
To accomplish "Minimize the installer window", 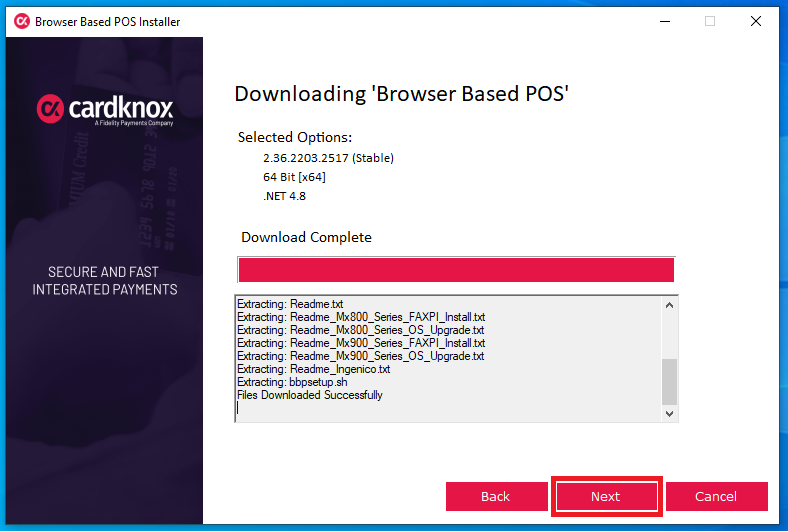I will coord(665,21).
